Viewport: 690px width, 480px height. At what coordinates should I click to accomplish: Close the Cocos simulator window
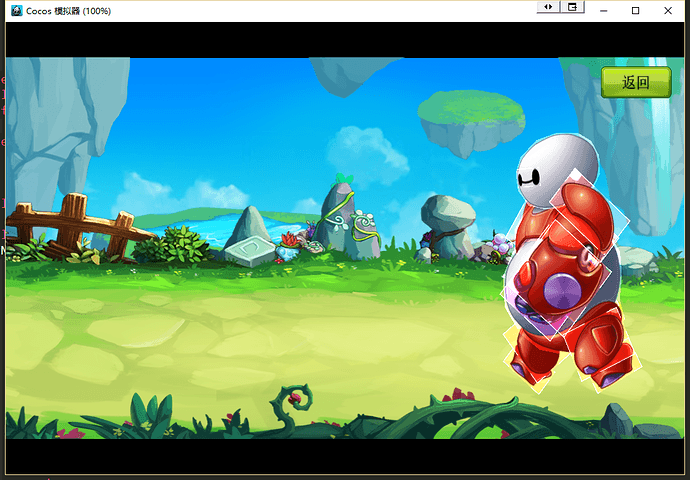point(668,11)
